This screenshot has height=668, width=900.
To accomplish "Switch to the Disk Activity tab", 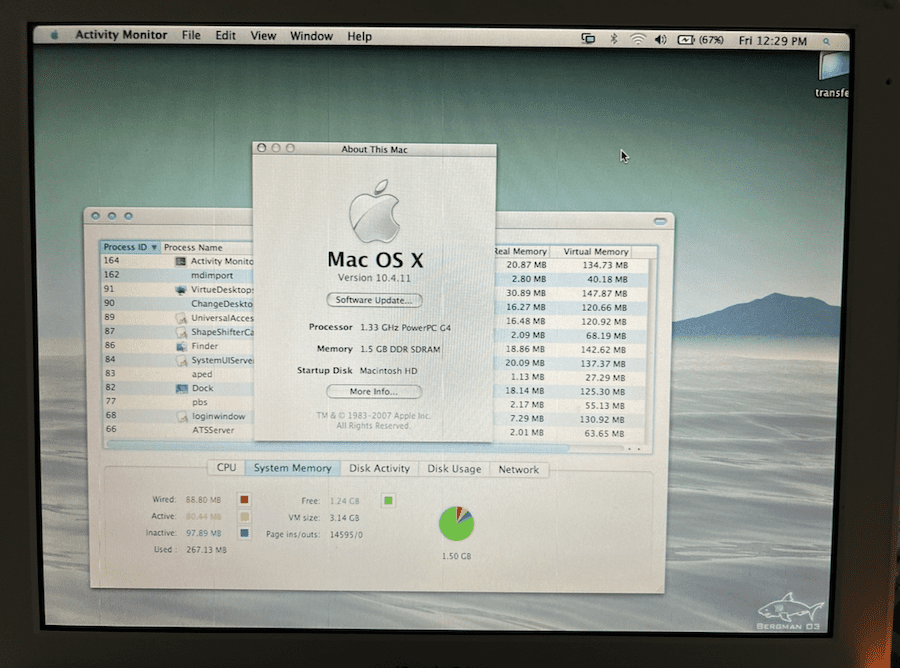I will click(x=379, y=468).
